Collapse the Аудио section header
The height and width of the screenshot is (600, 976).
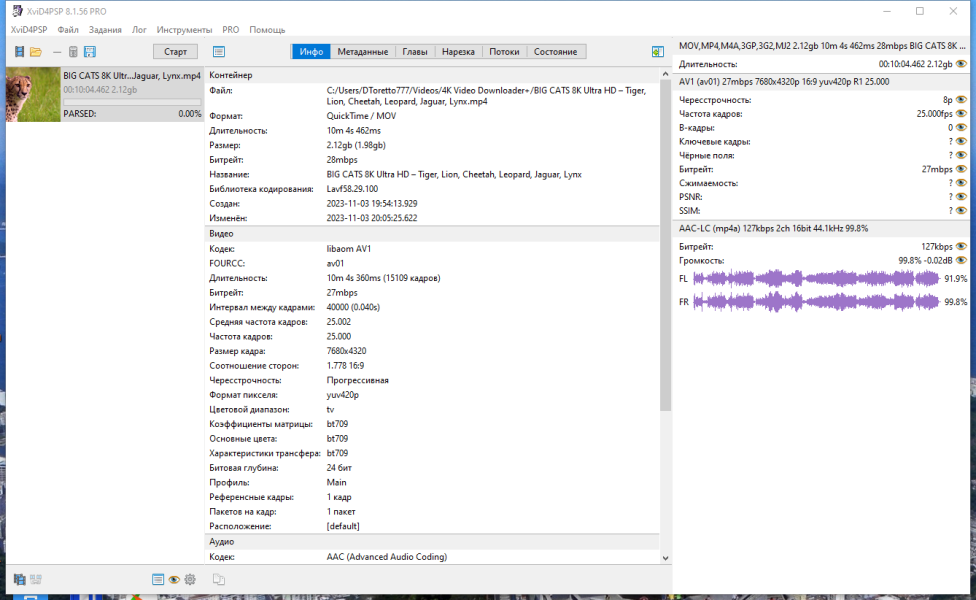(x=432, y=541)
